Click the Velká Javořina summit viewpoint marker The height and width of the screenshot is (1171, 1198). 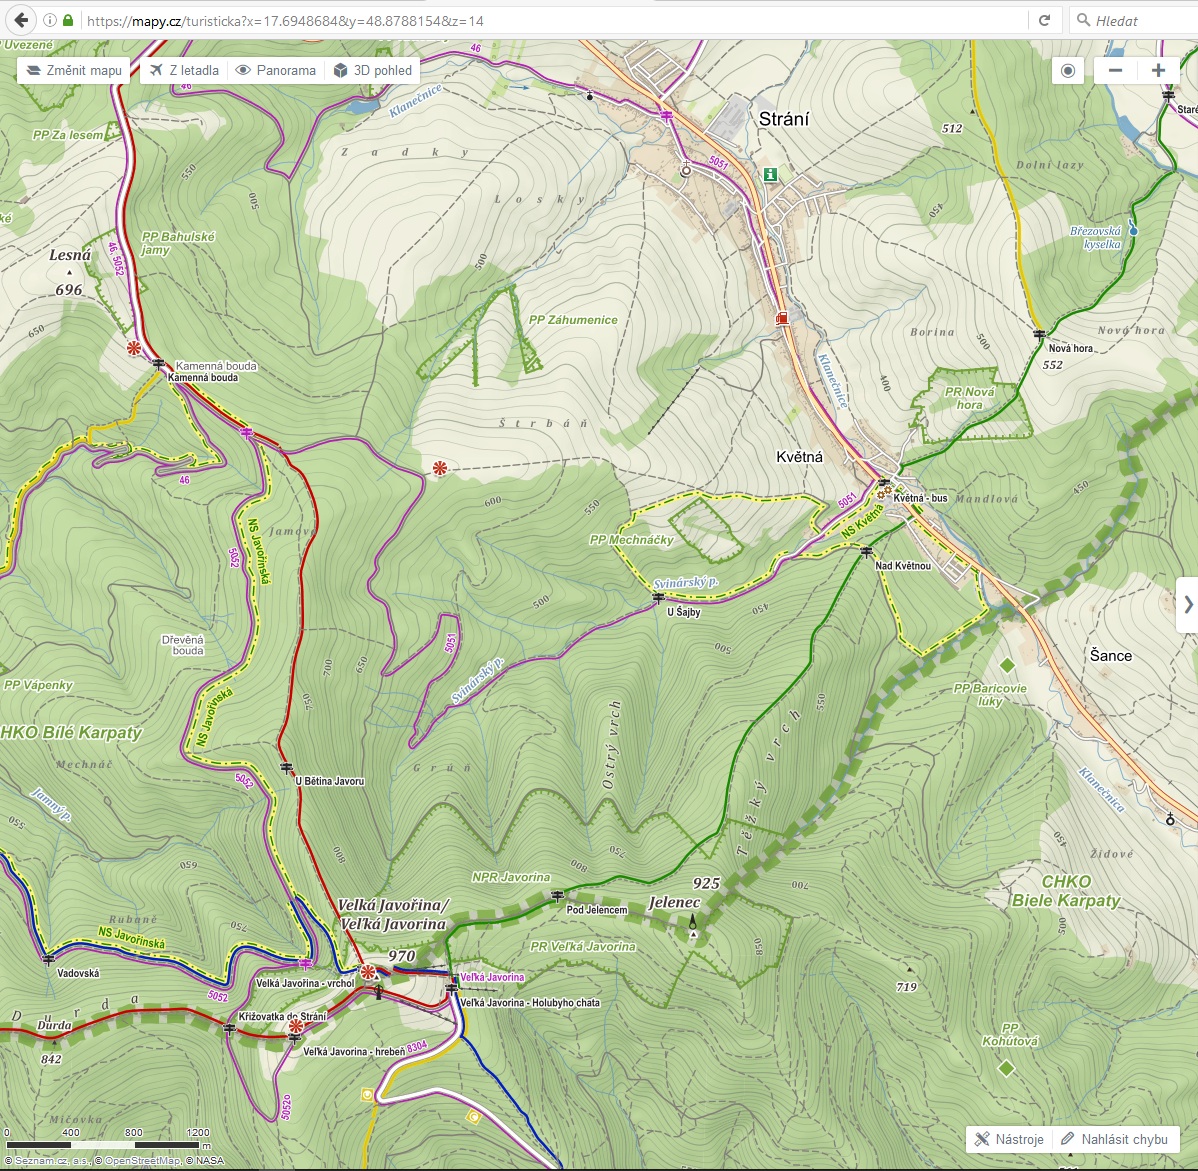[368, 972]
